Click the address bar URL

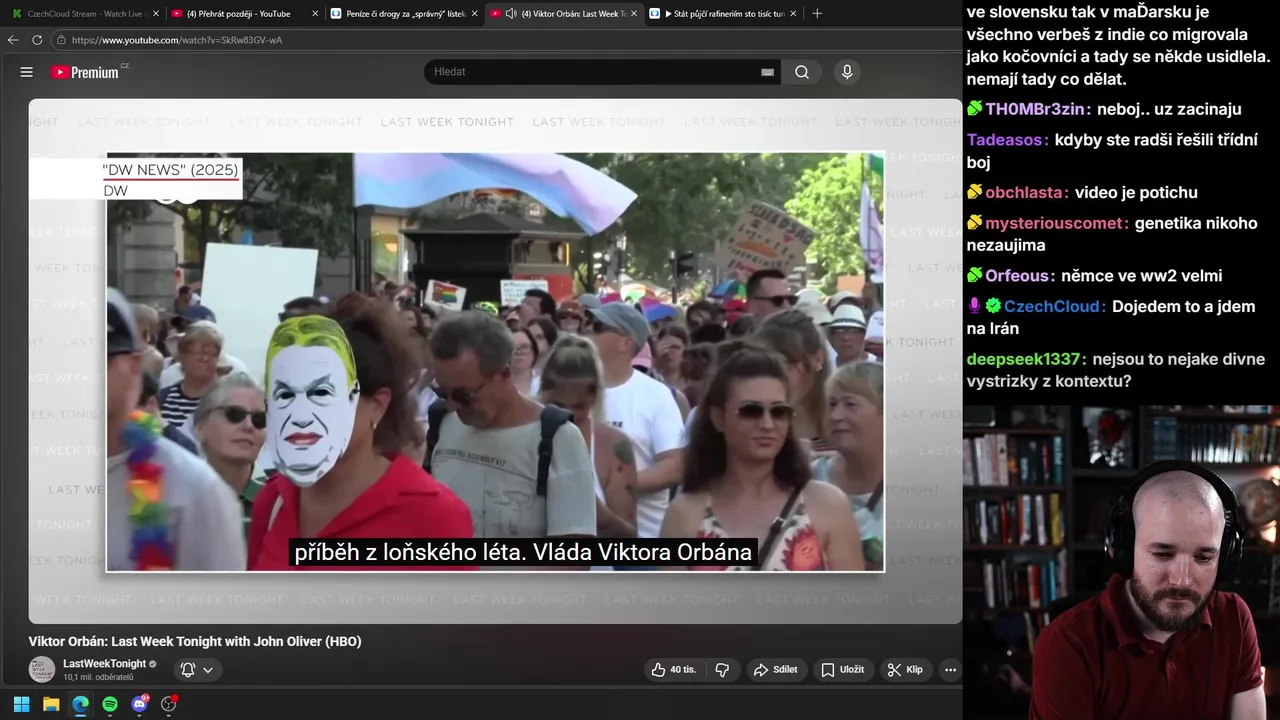tap(177, 40)
